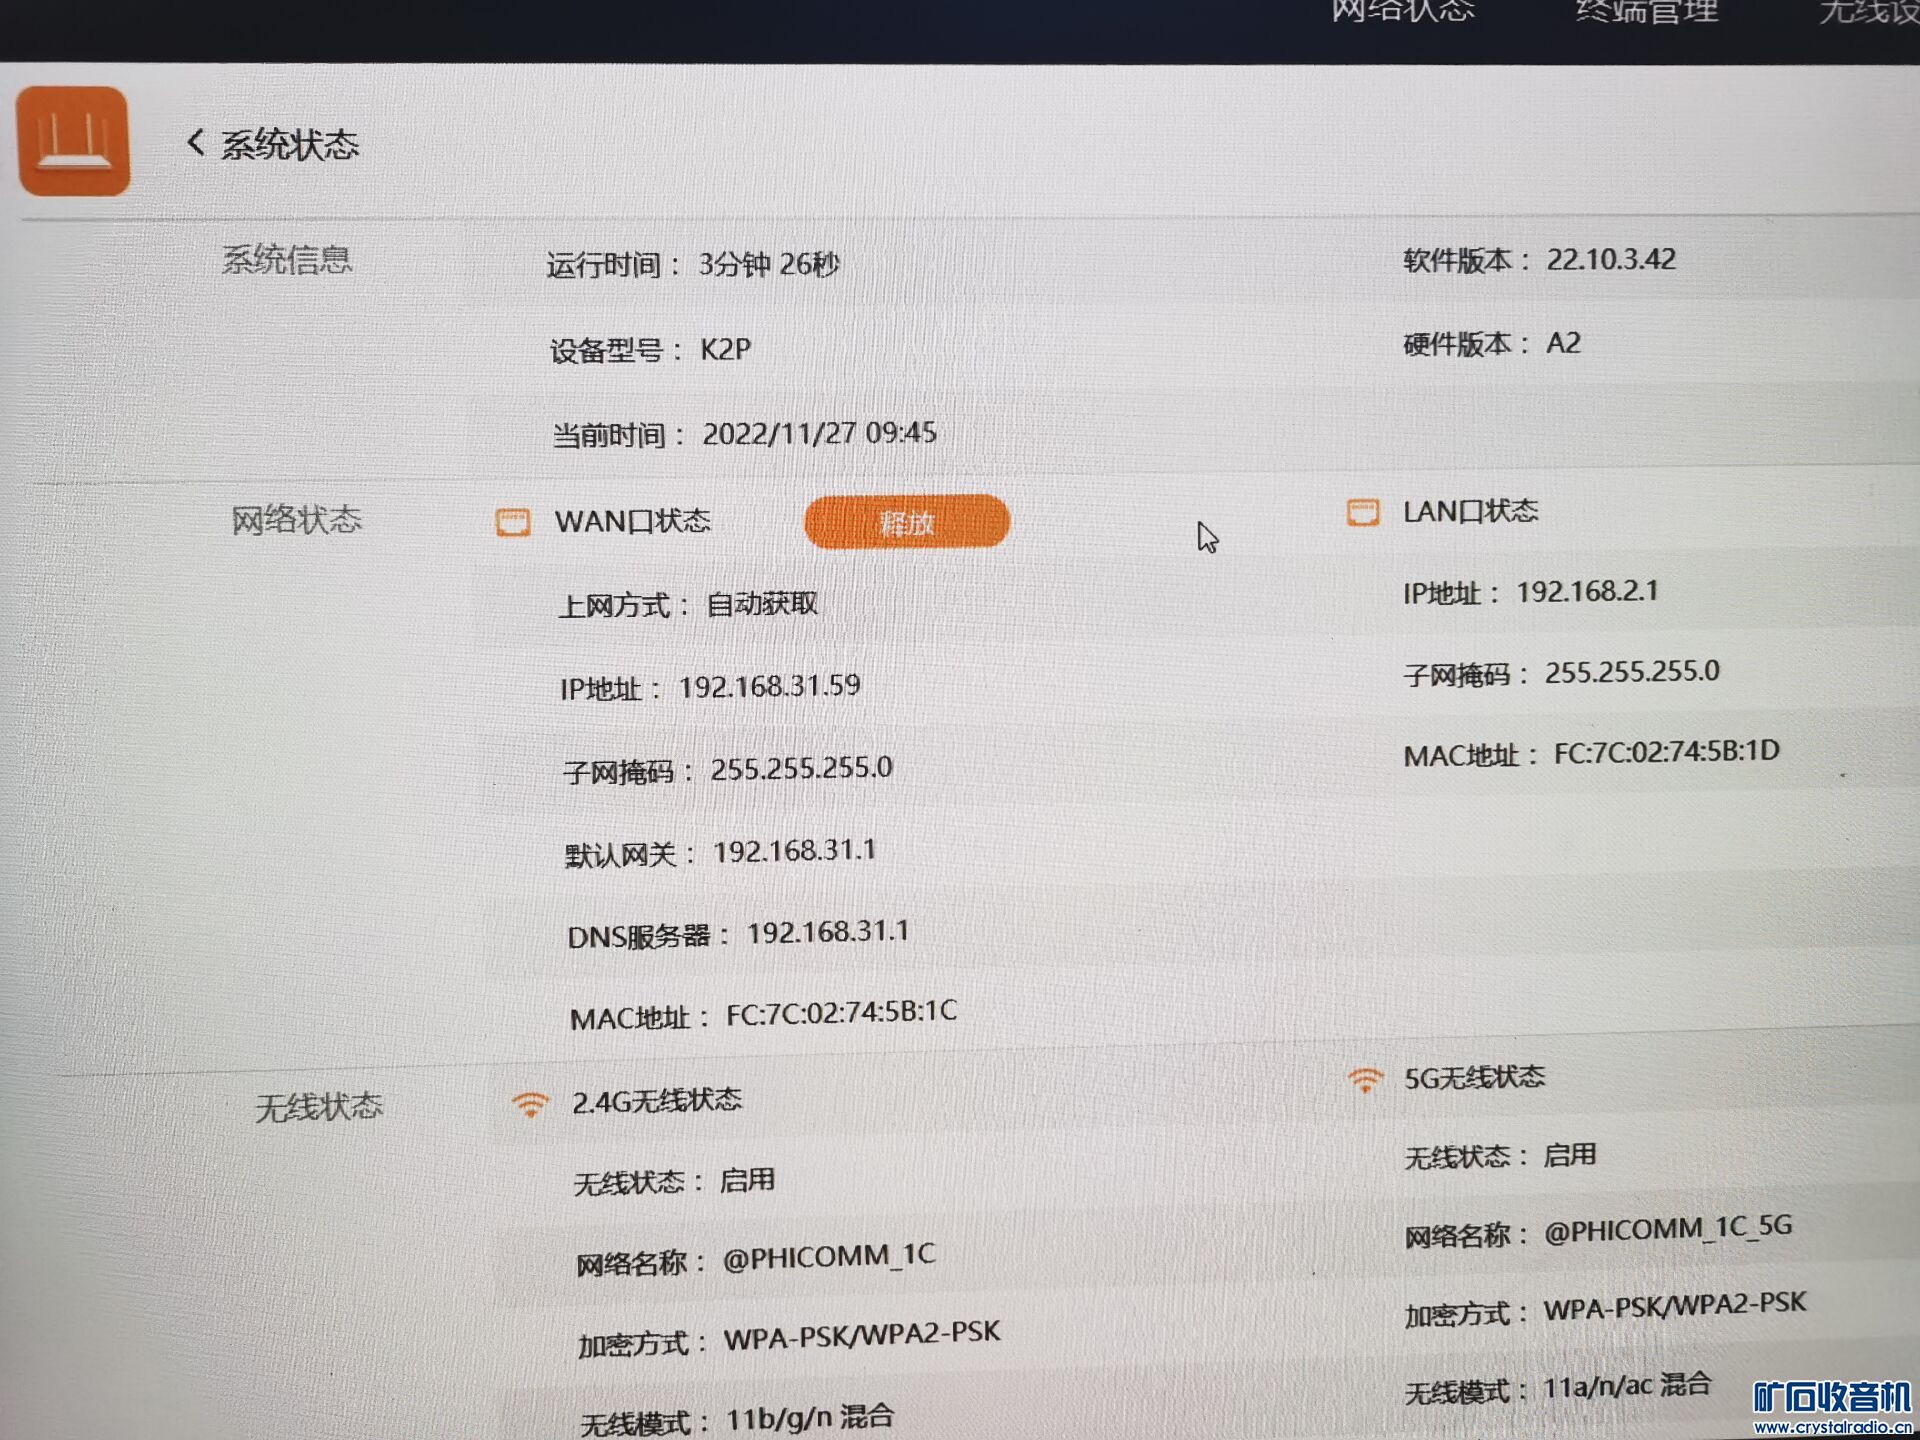Click the 系统状态 page title

(290, 145)
